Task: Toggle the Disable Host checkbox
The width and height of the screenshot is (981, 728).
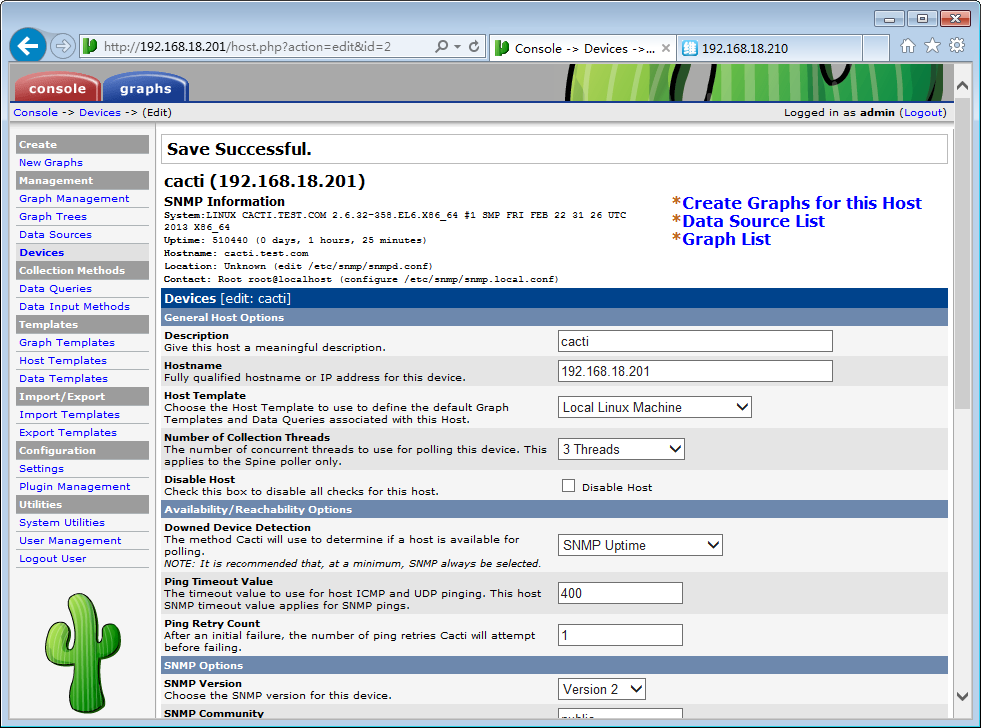Action: point(568,486)
